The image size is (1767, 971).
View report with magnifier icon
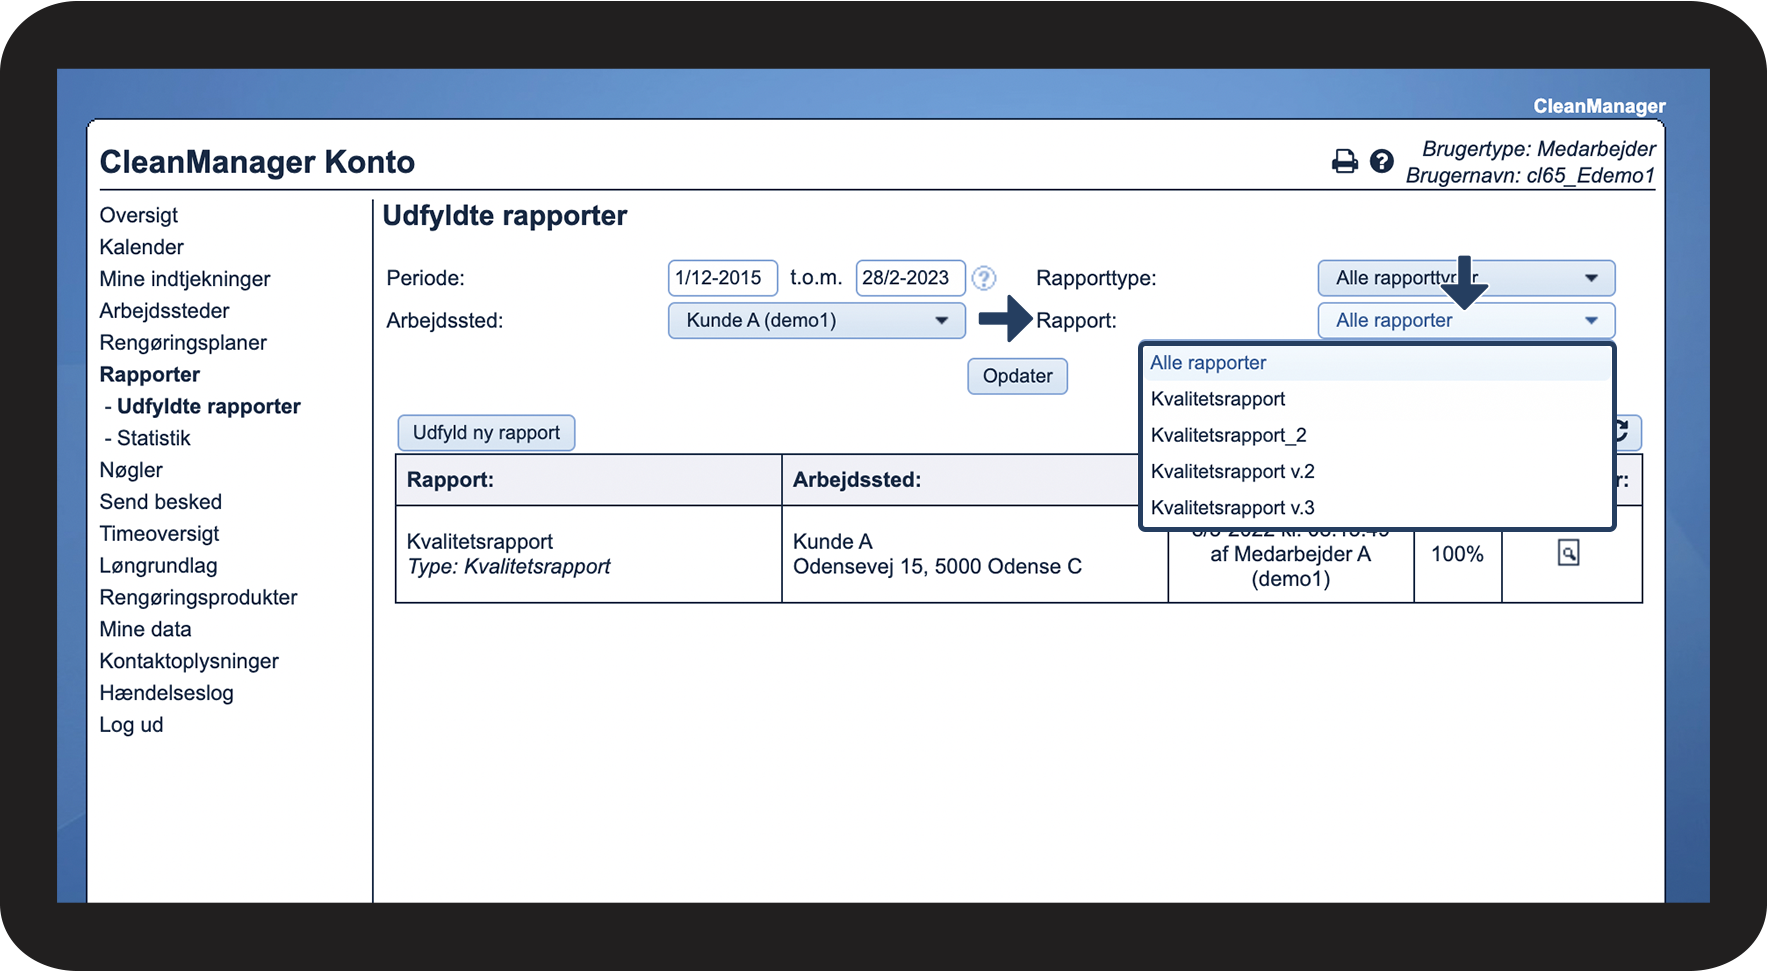(1568, 553)
